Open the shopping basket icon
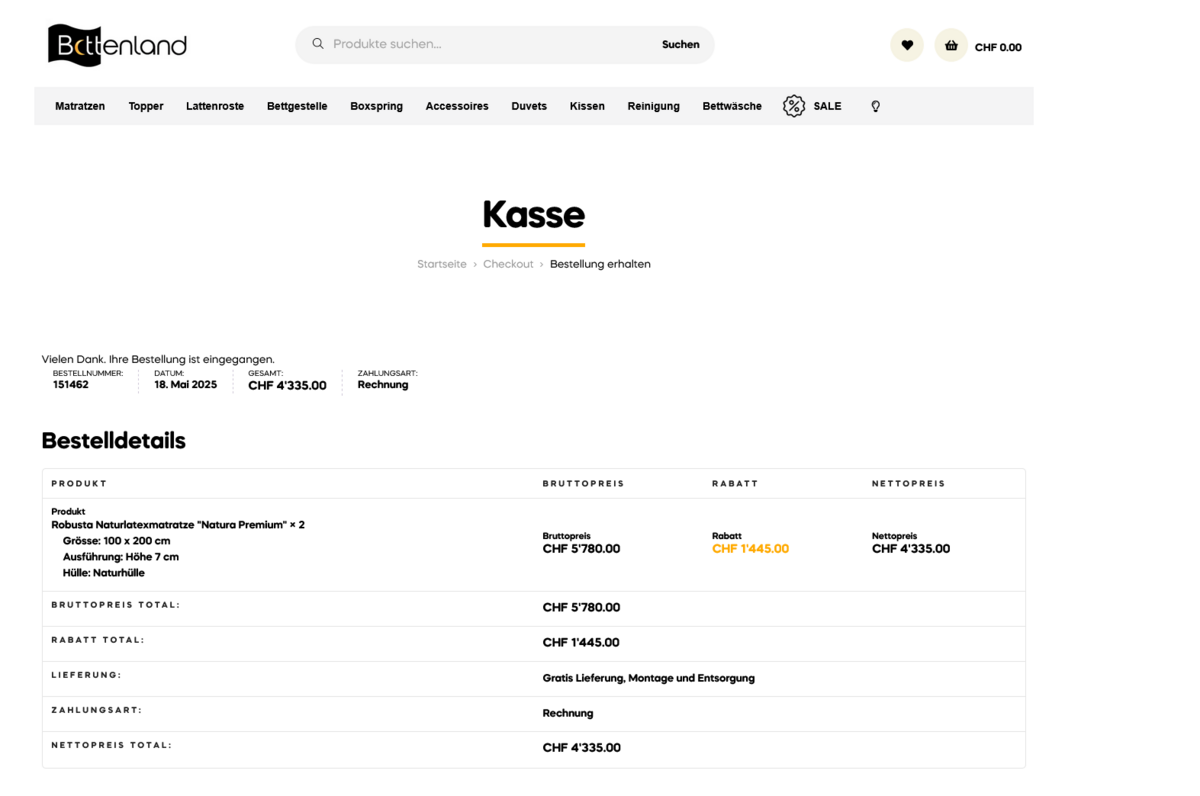 (951, 45)
